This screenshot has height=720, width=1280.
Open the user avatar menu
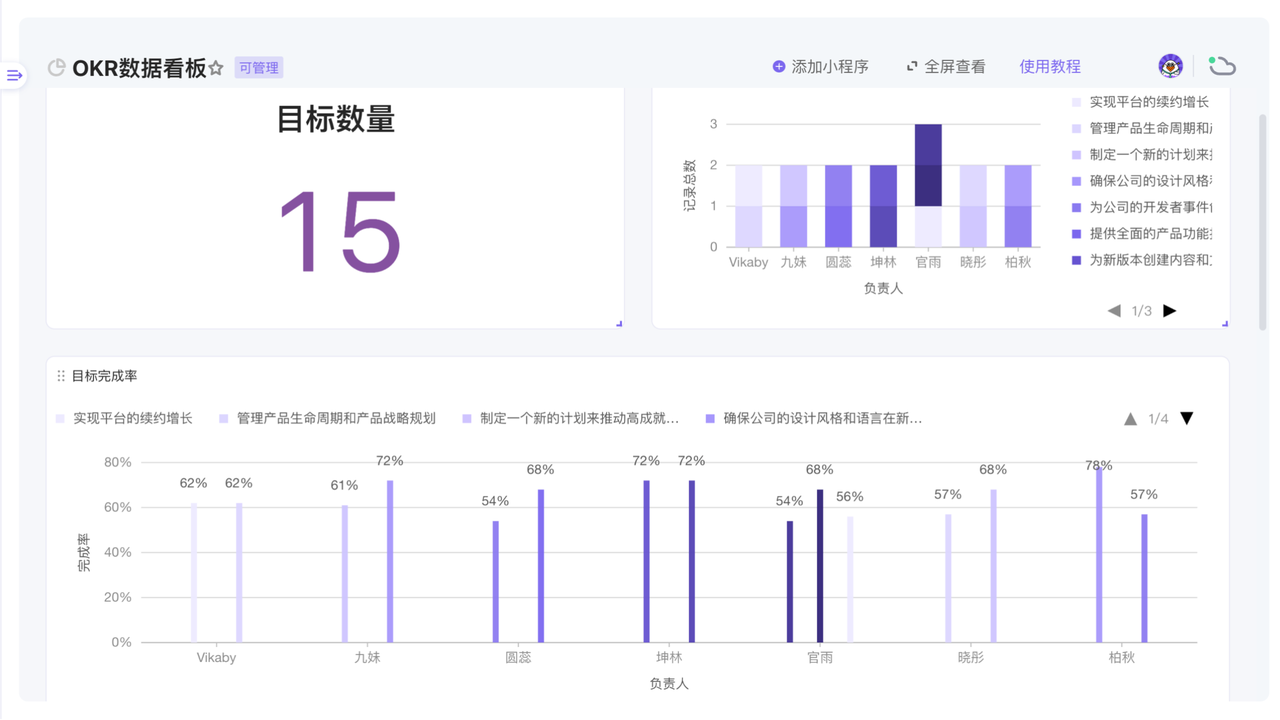point(1170,66)
